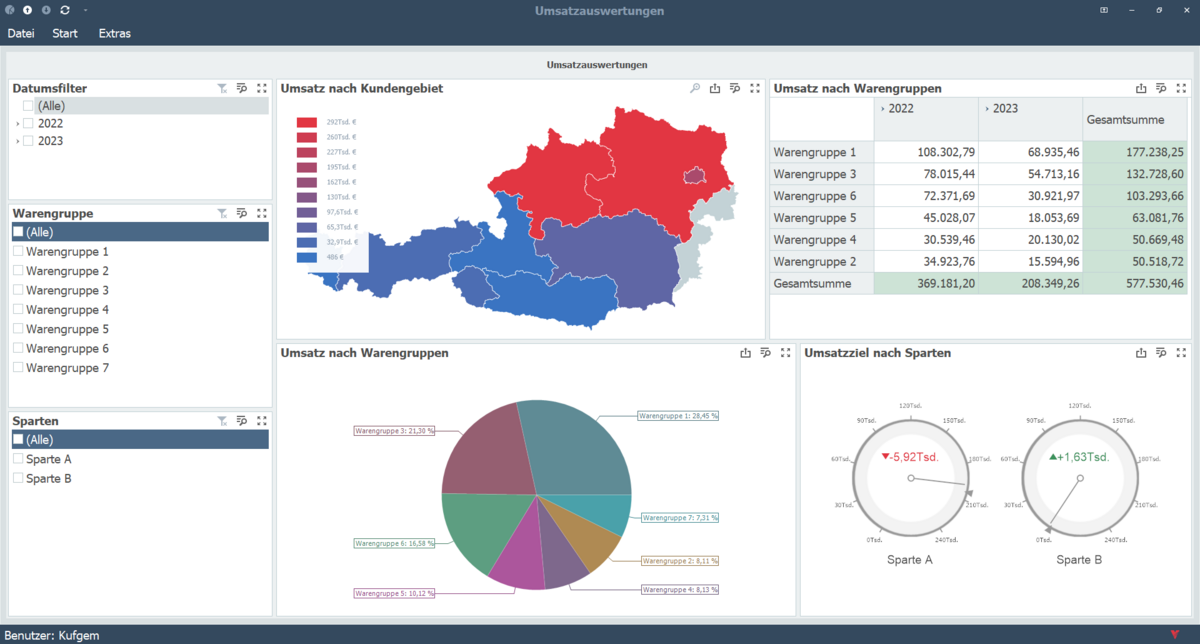The width and height of the screenshot is (1200, 644).
Task: Clear the Warengruppe filter panel selection
Action: pyautogui.click(x=222, y=213)
